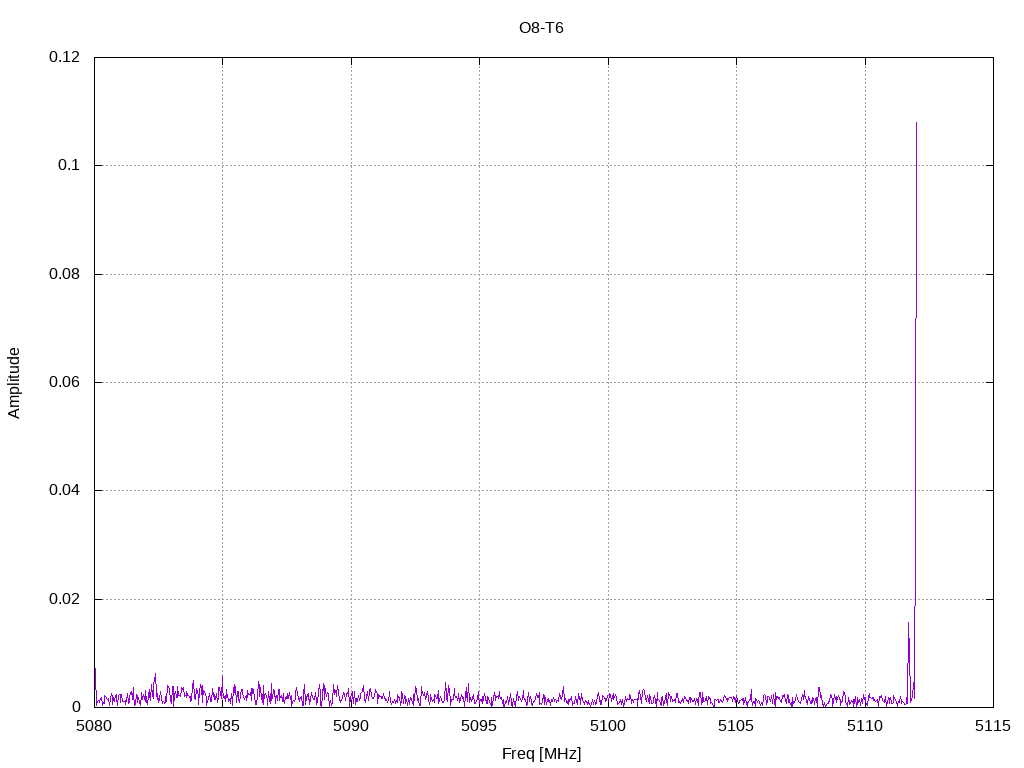The image size is (1024, 768).
Task: Click the tall spike peak near 5112 MHz
Action: pyautogui.click(x=916, y=123)
